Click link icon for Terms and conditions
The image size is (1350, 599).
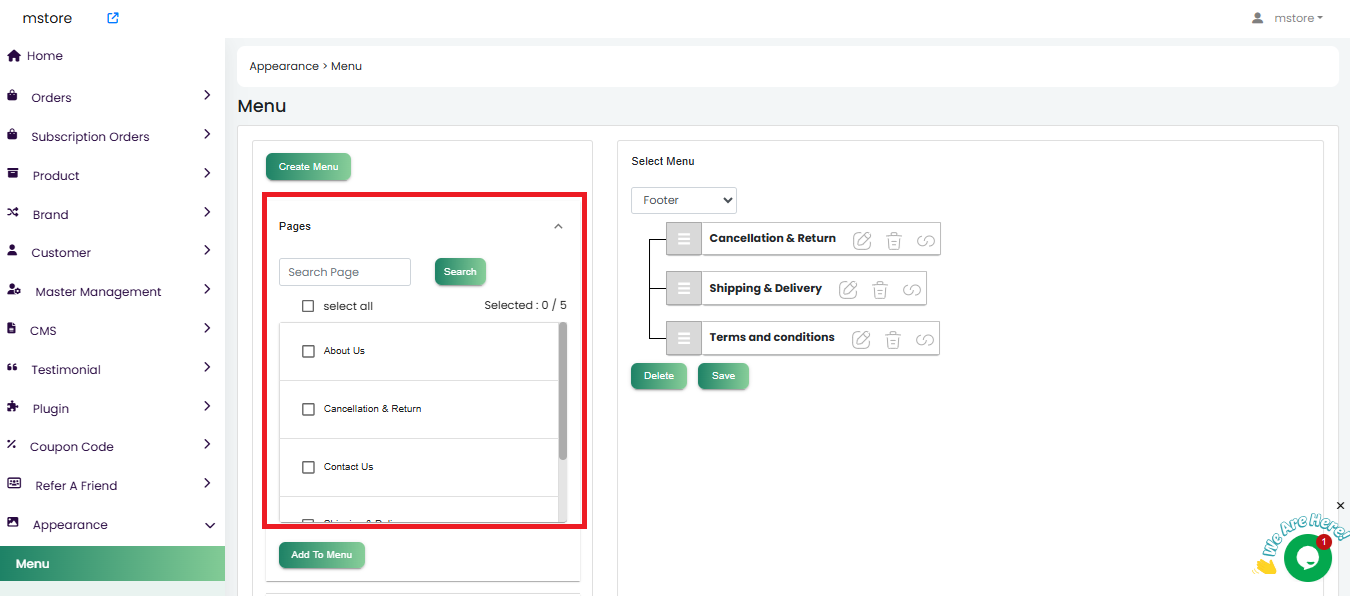pyautogui.click(x=925, y=339)
